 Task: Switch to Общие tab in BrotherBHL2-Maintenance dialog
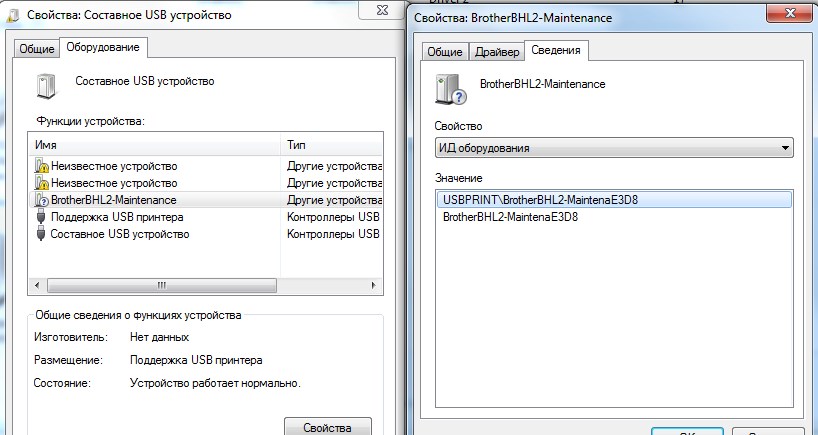click(x=445, y=52)
